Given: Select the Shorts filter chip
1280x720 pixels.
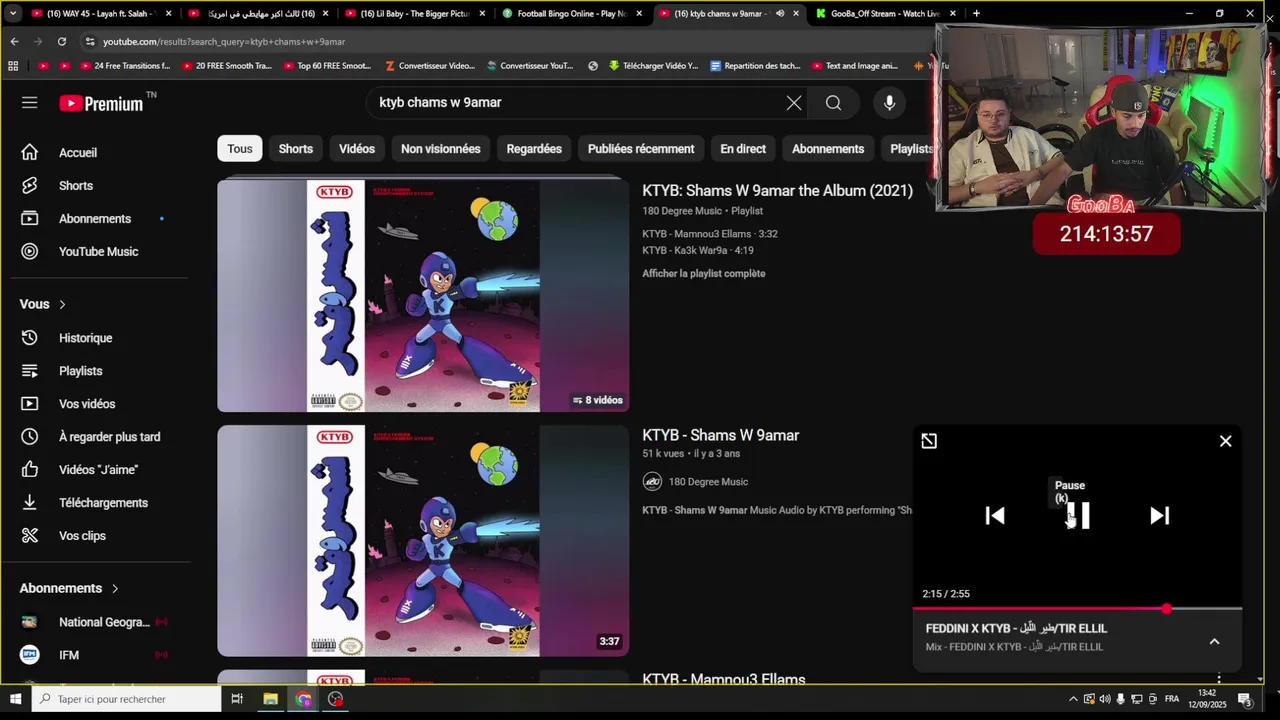Looking at the screenshot, I should click(296, 149).
